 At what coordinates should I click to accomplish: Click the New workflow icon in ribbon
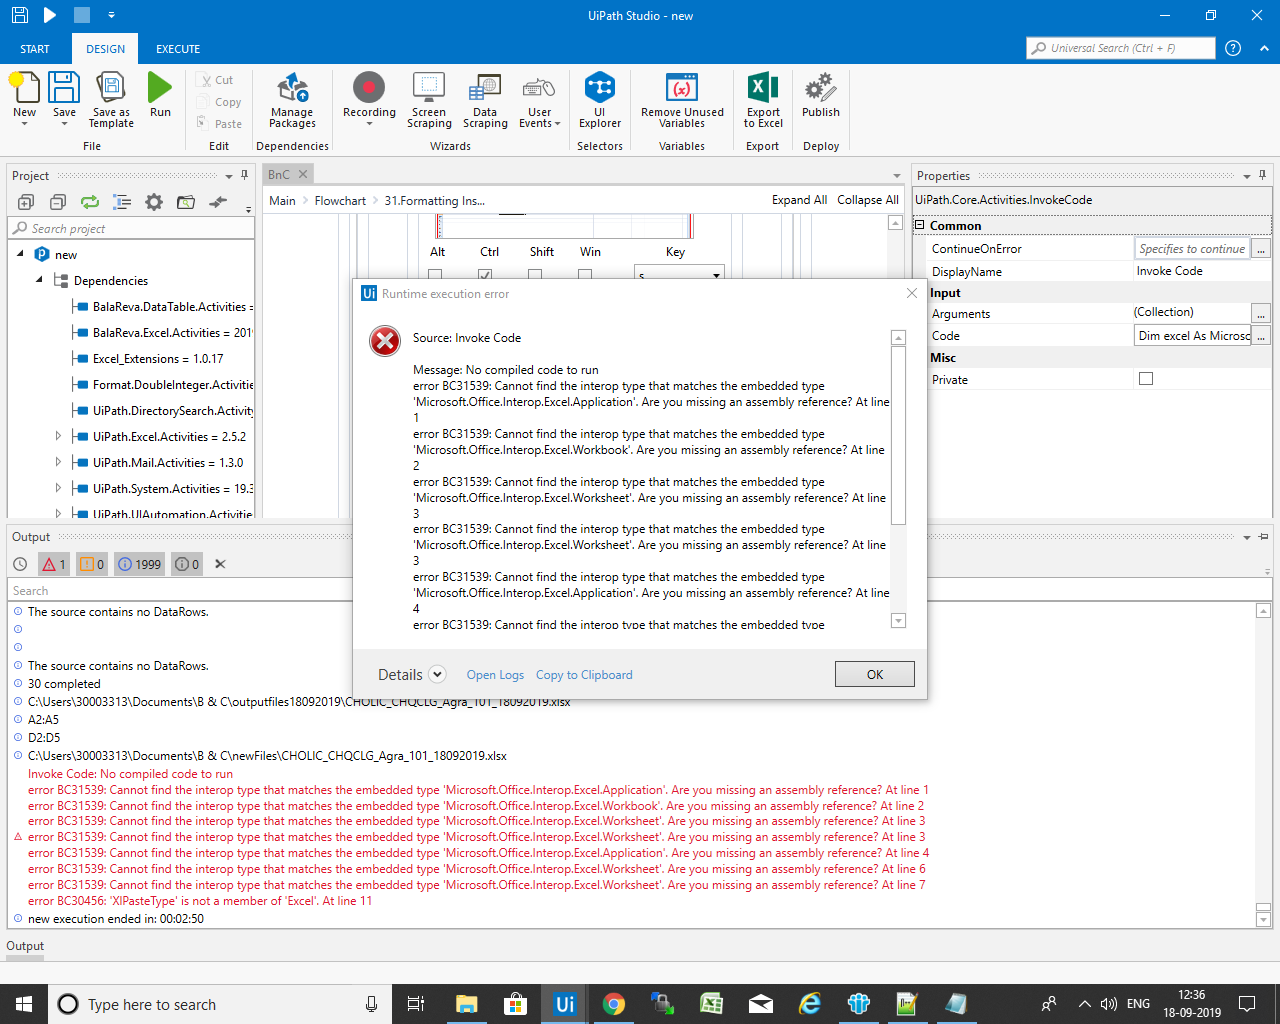(24, 88)
